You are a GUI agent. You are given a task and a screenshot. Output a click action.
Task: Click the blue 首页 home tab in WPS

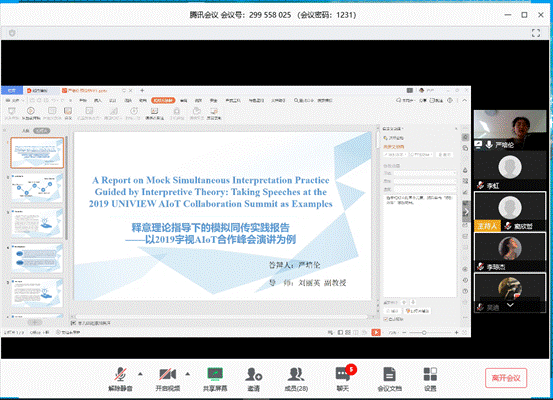(x=12, y=91)
